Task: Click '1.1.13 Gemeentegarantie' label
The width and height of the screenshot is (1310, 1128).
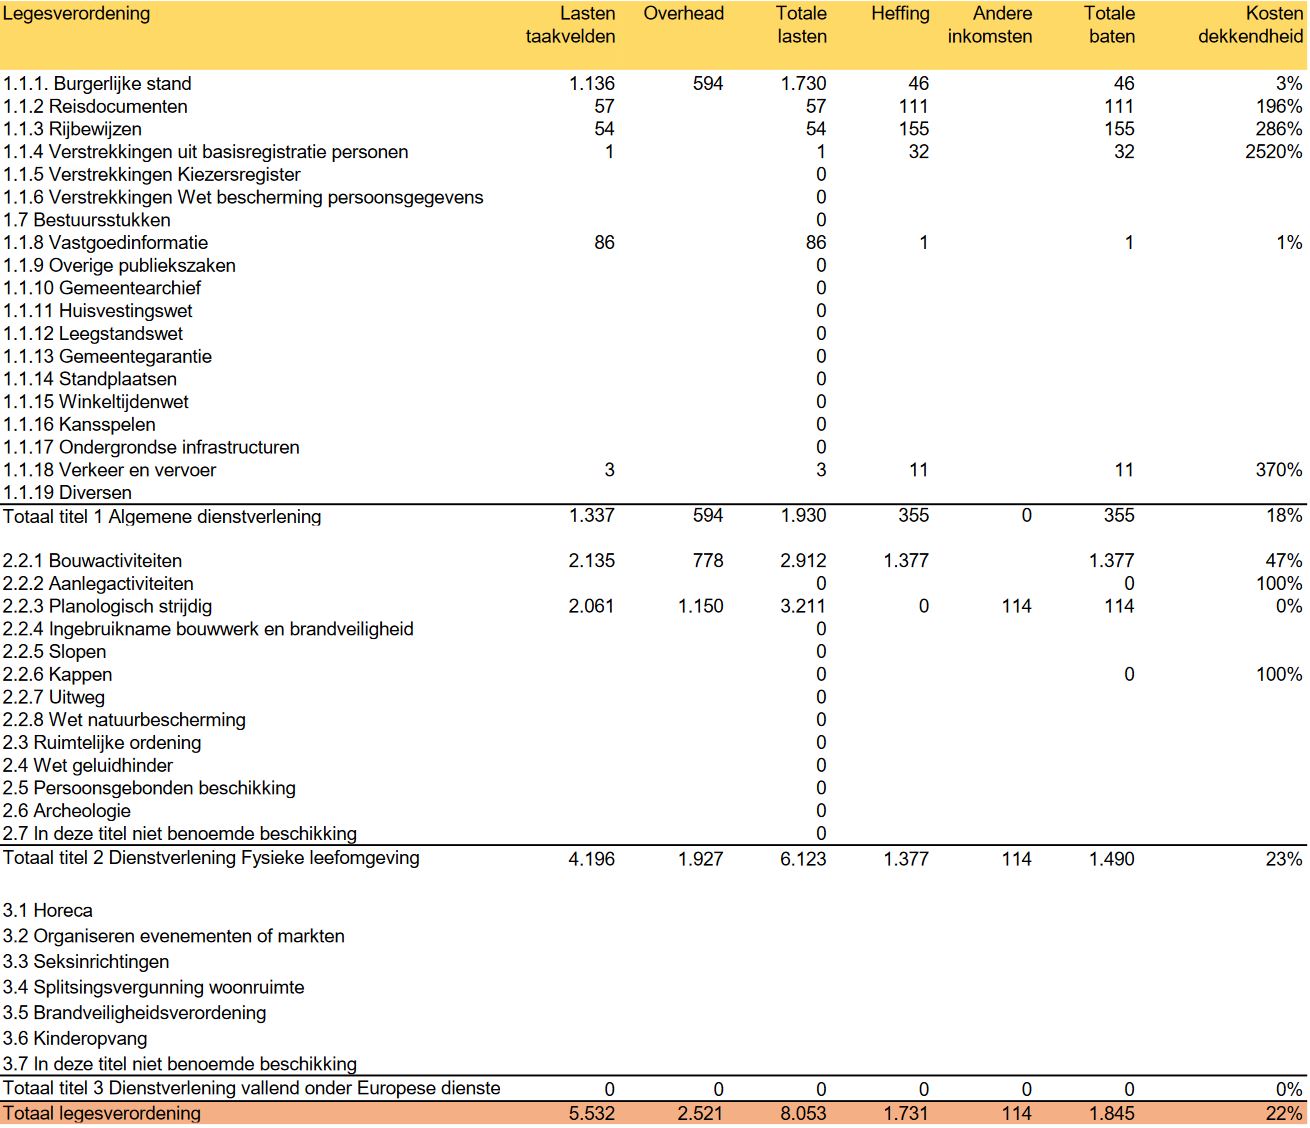Action: tap(107, 357)
